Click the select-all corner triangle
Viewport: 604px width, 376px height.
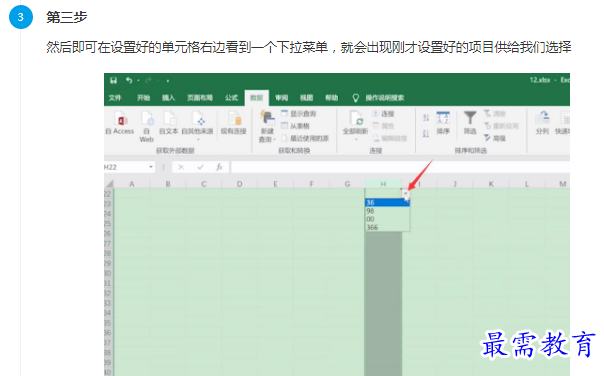(109, 184)
